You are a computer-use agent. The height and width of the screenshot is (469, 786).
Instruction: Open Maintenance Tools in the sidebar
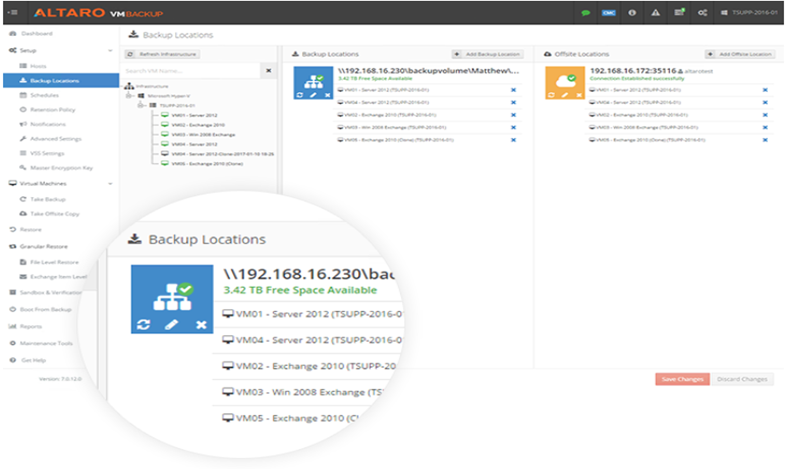point(41,344)
